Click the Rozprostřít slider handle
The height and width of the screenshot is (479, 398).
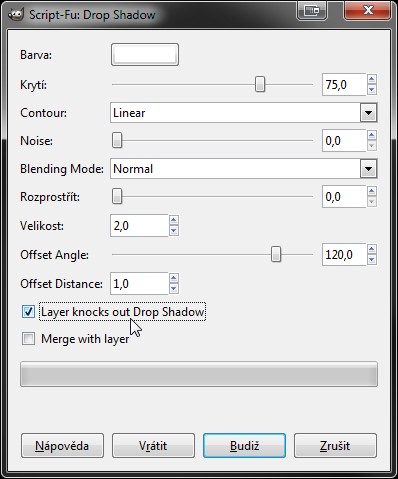click(x=117, y=196)
